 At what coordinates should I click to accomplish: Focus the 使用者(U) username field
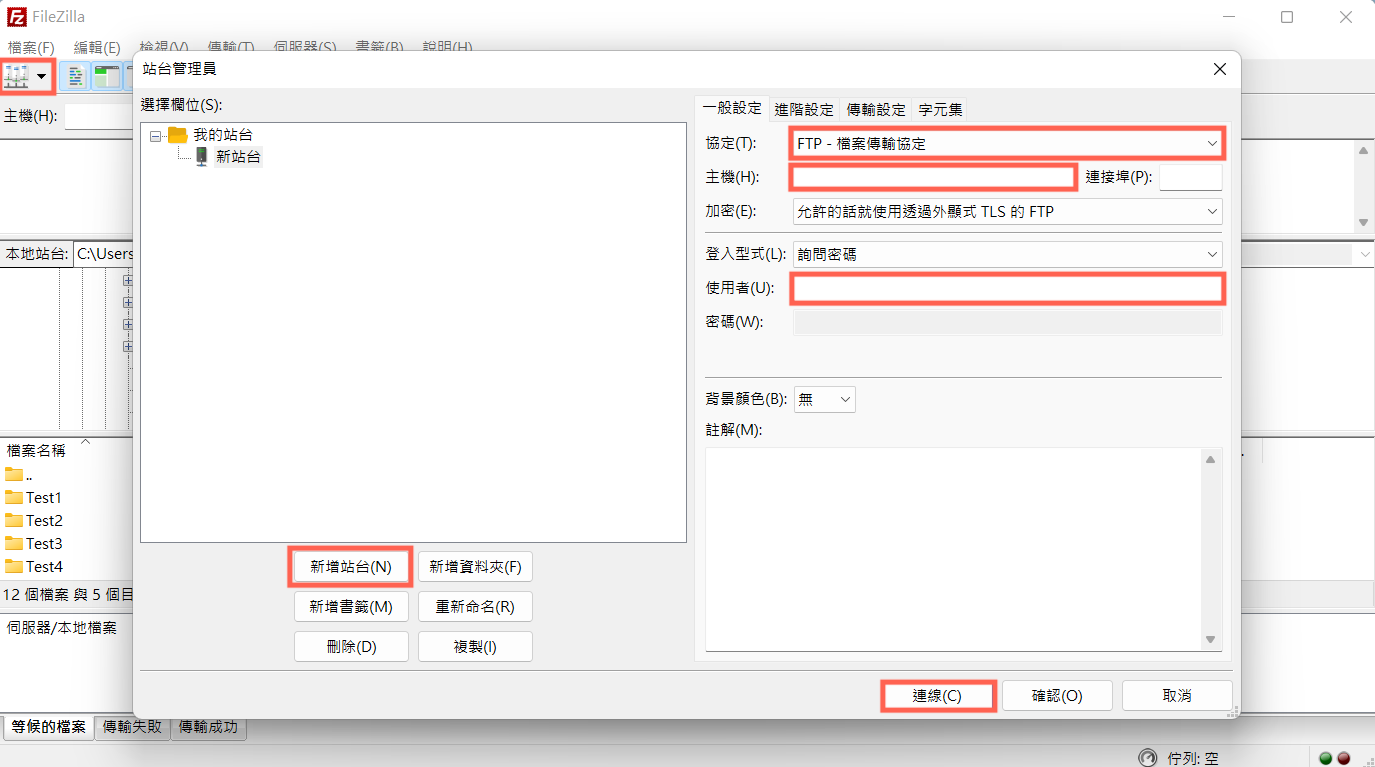(1008, 289)
